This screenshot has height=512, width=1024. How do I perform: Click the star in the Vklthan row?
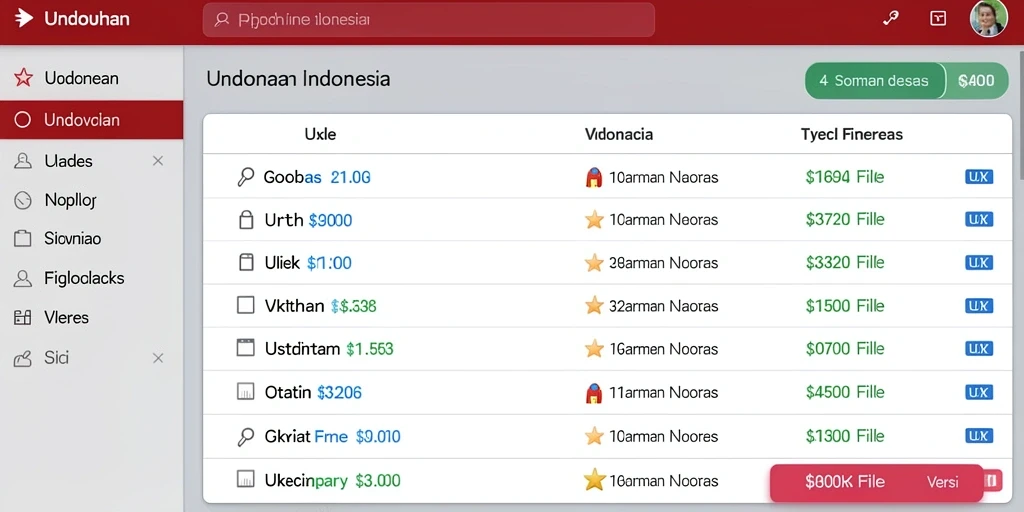pyautogui.click(x=594, y=305)
